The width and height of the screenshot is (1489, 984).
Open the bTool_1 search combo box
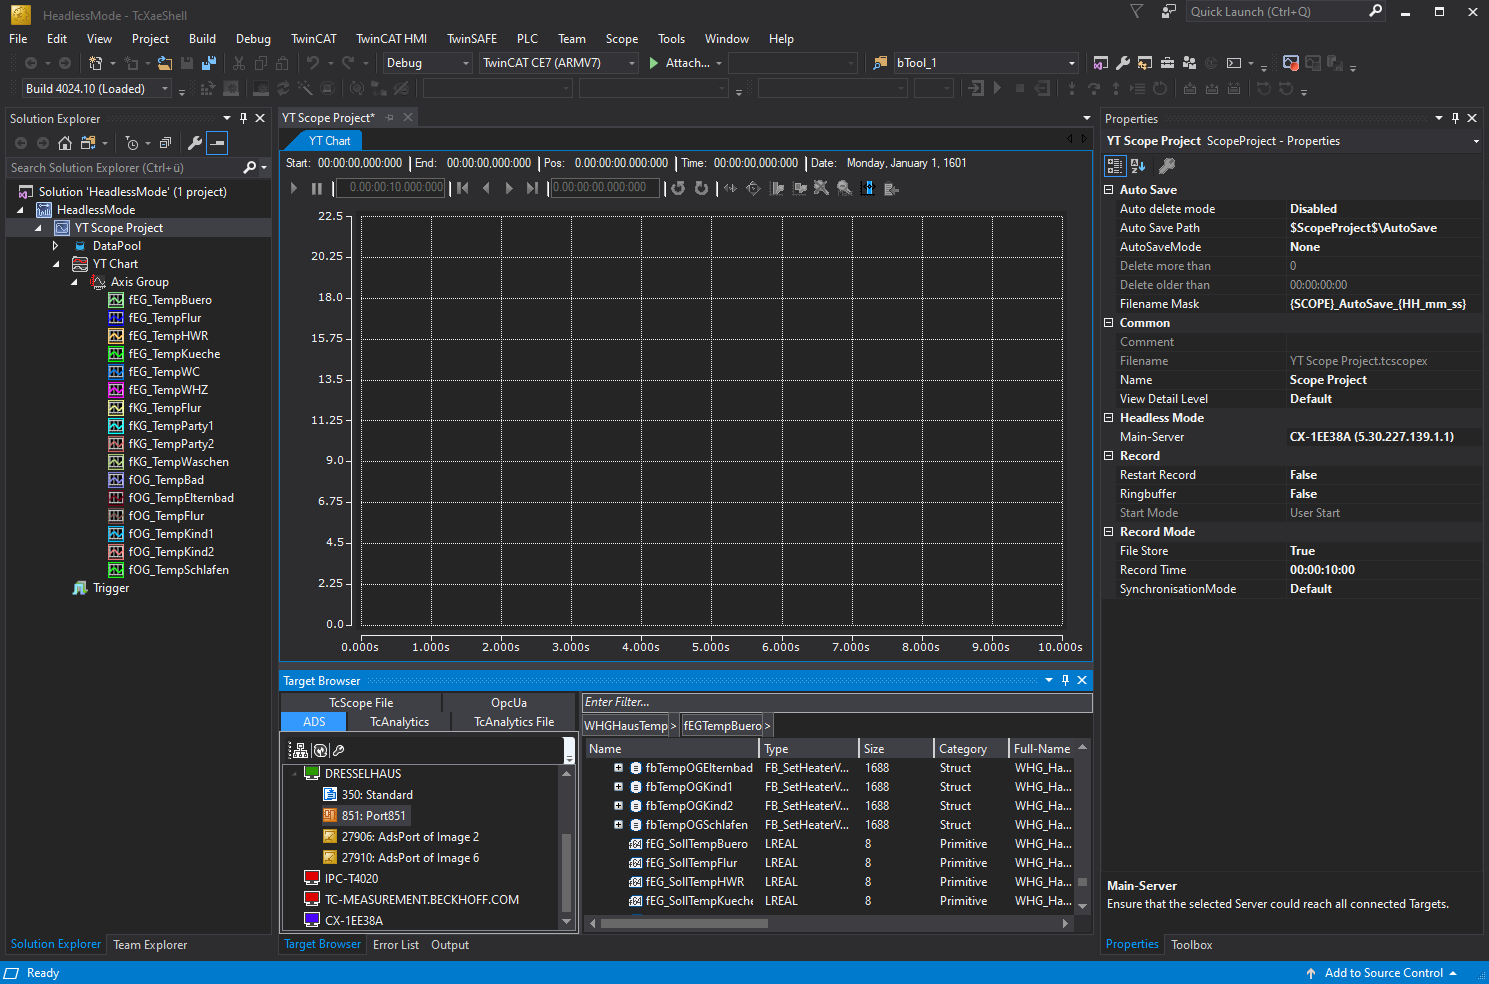click(x=986, y=63)
